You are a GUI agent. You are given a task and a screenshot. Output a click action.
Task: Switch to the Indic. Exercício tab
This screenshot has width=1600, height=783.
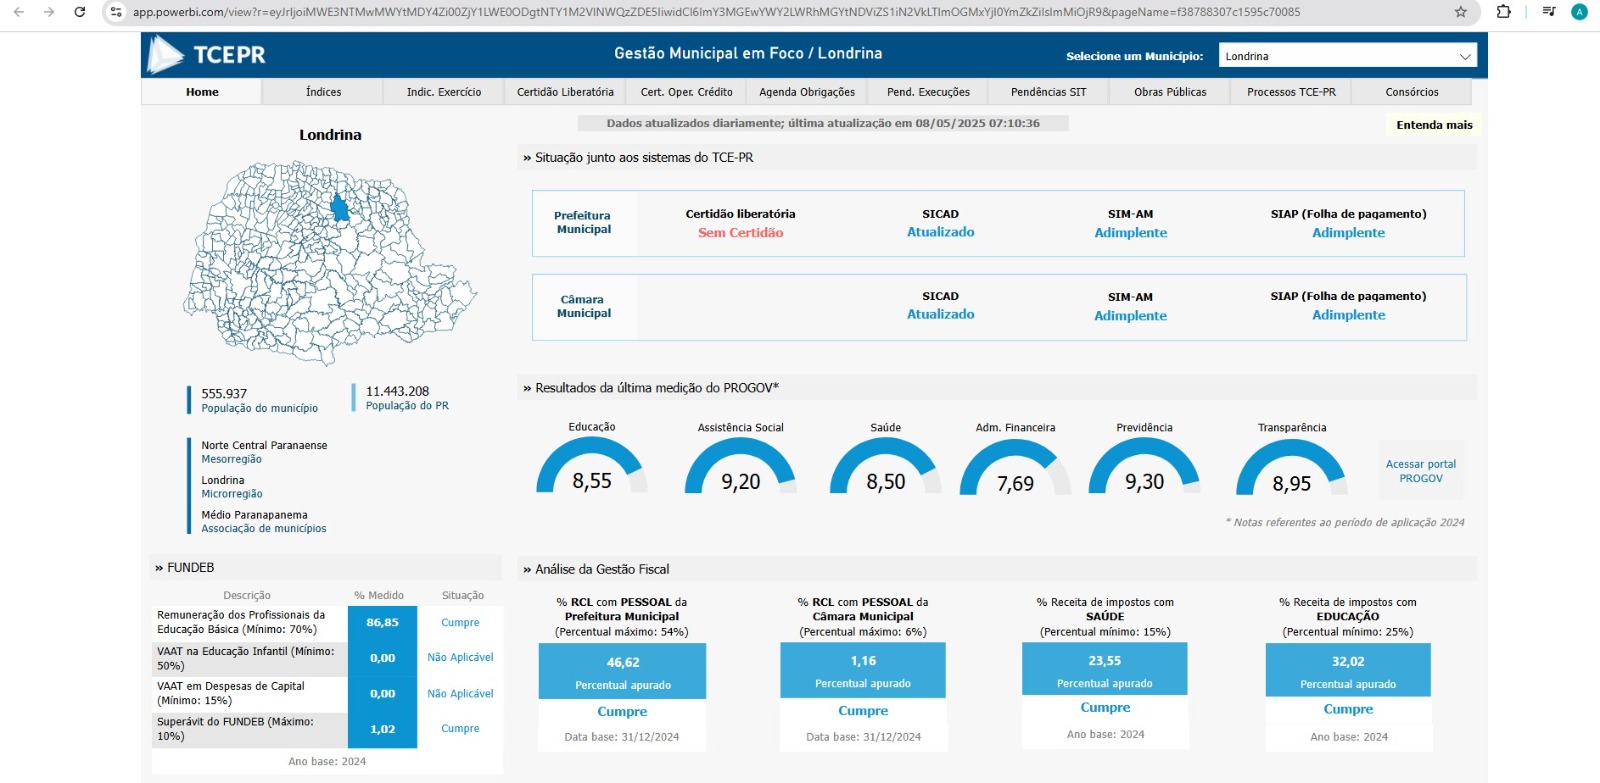click(x=444, y=92)
